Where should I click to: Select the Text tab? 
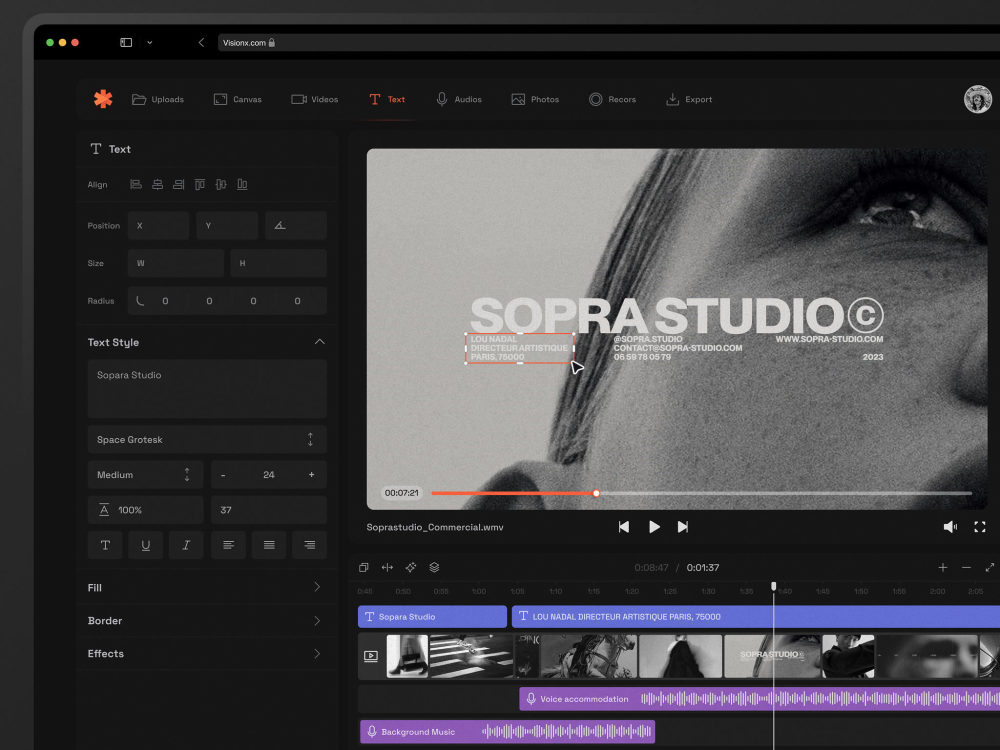click(x=386, y=99)
